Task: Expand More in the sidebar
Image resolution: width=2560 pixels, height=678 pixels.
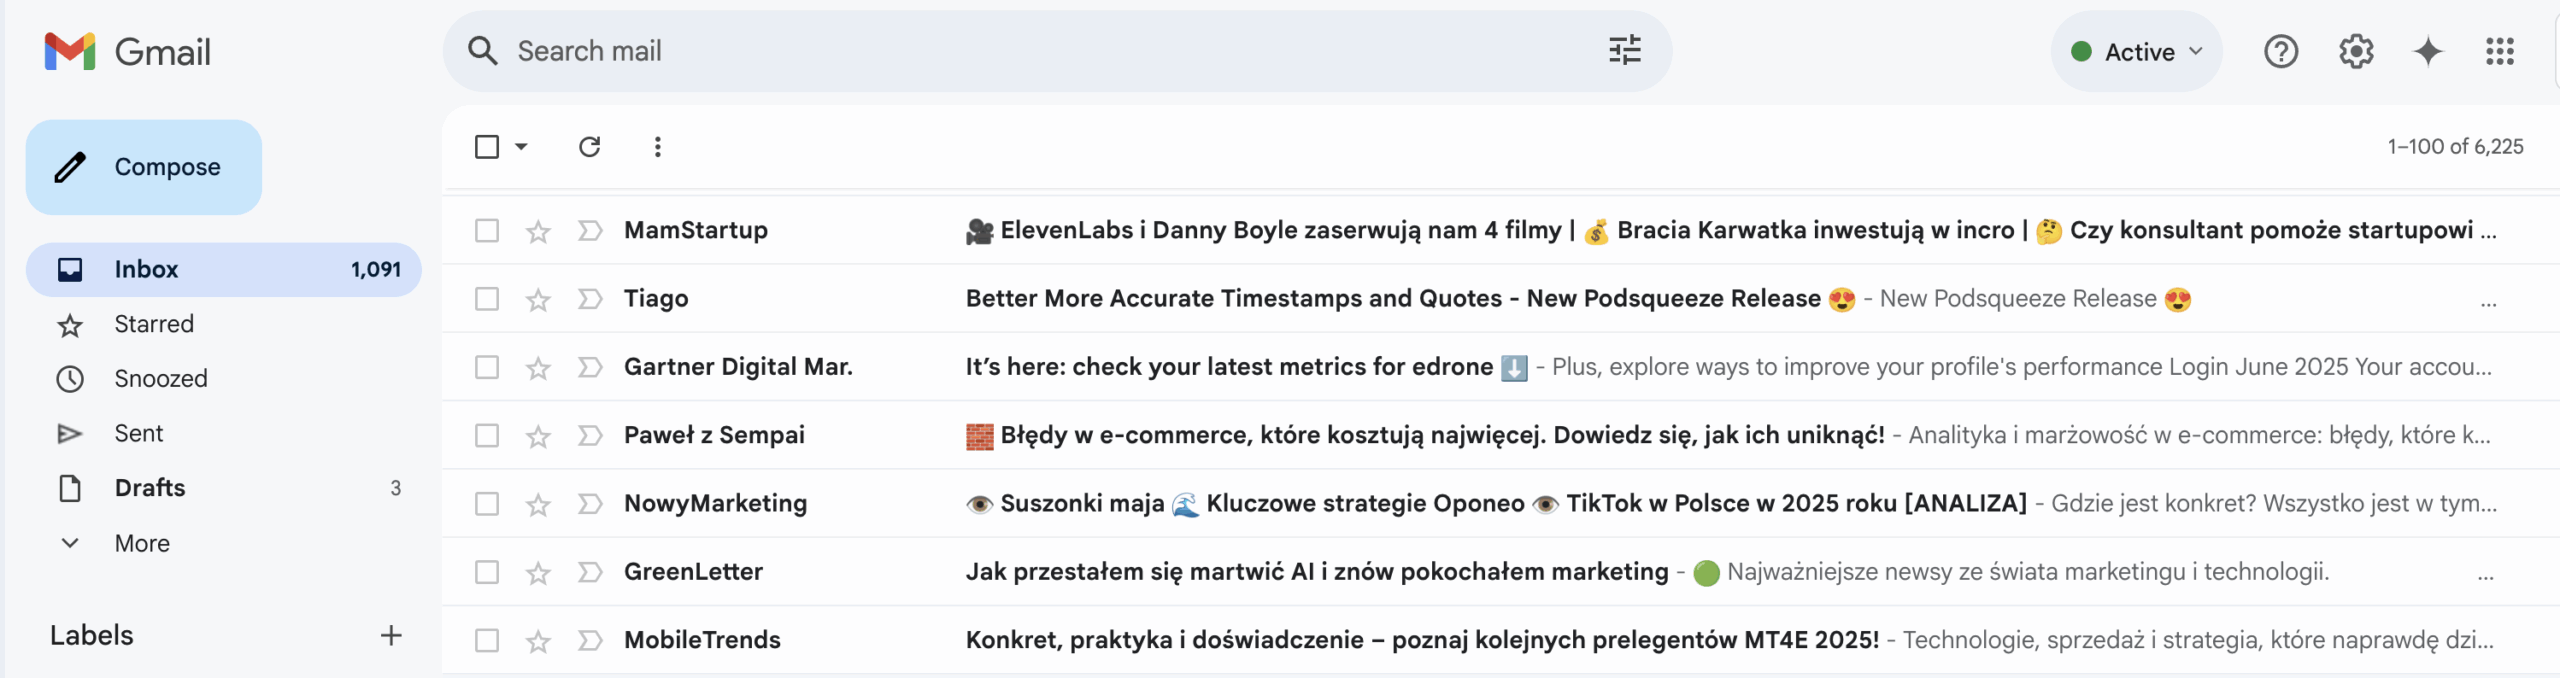Action: pos(141,543)
